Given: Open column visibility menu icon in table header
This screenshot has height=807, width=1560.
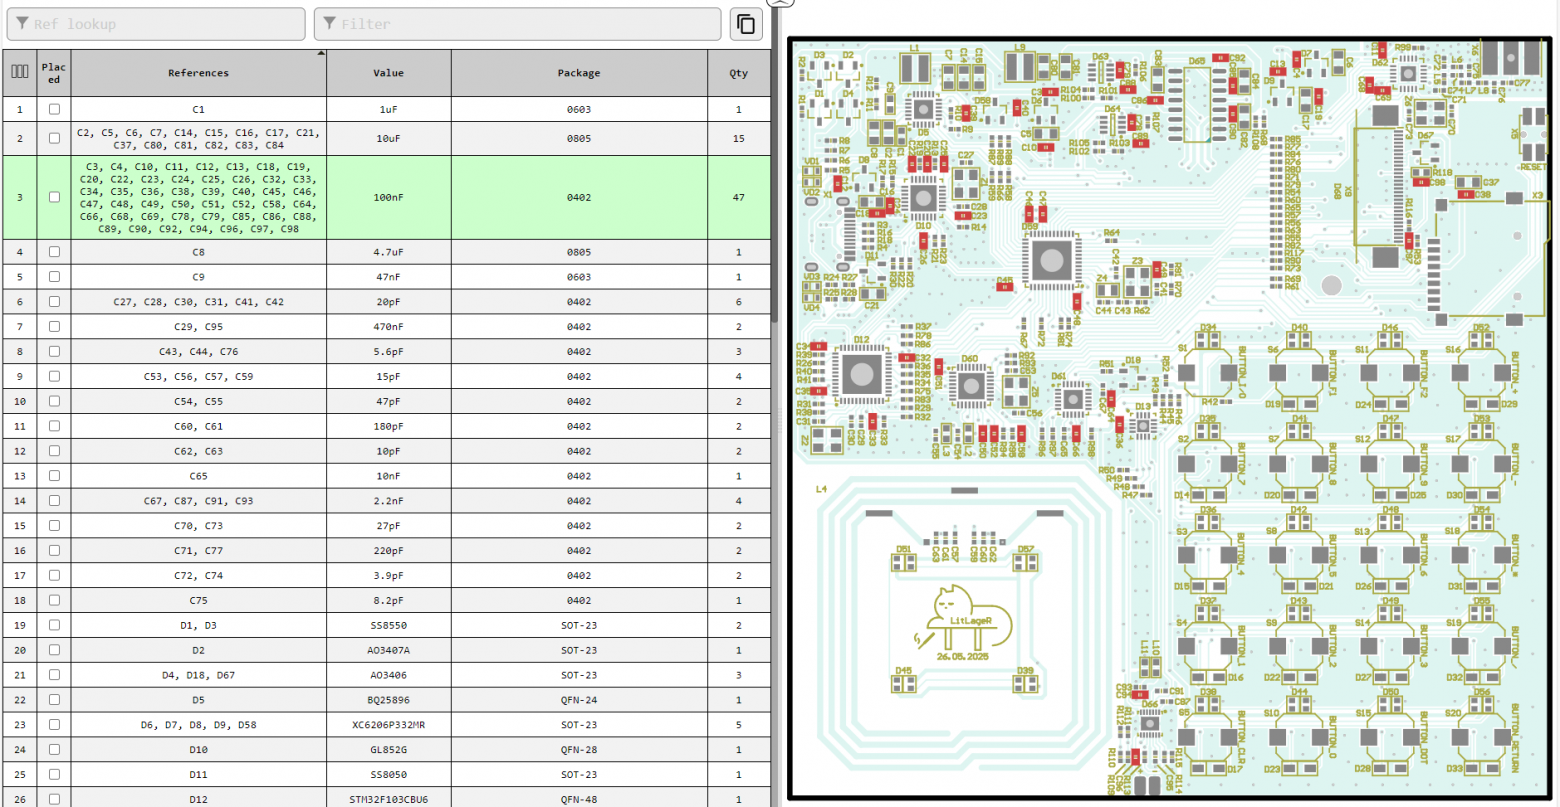Looking at the screenshot, I should 19,72.
